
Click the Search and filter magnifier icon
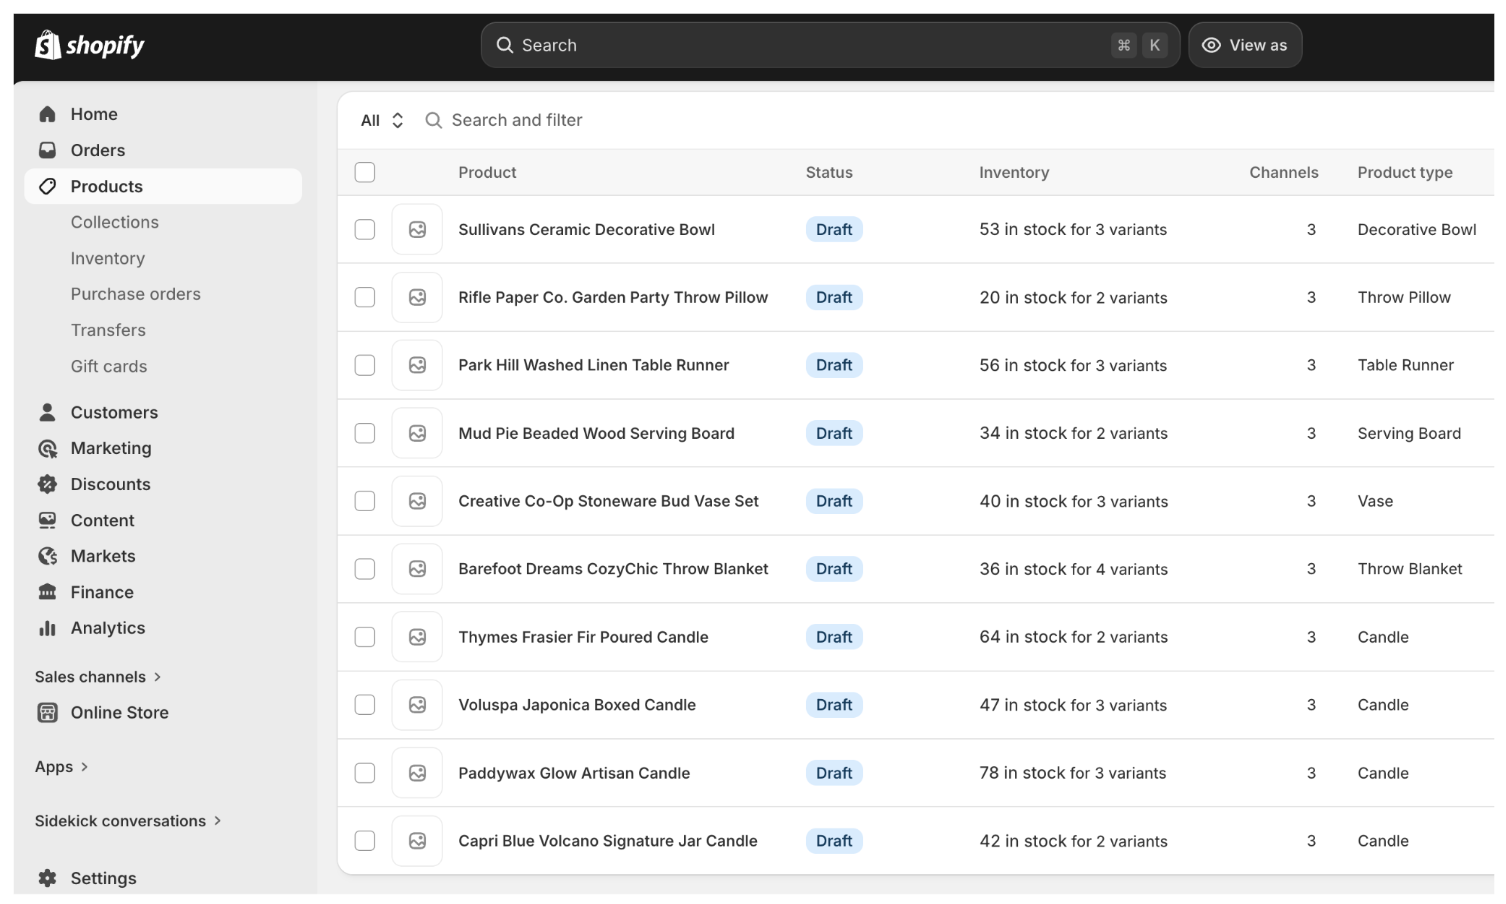(433, 120)
